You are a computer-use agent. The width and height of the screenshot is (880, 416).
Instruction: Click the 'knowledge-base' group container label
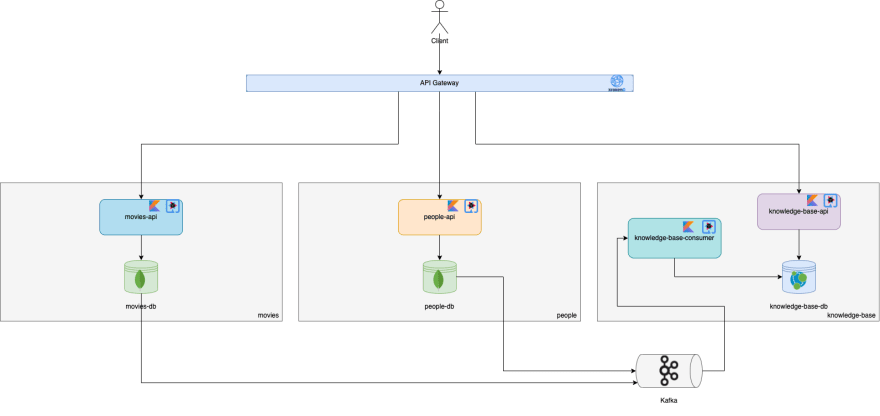(x=851, y=316)
